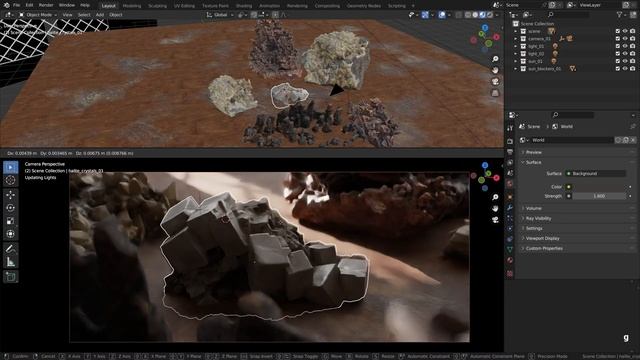Open the viewport Add menu

100,15
